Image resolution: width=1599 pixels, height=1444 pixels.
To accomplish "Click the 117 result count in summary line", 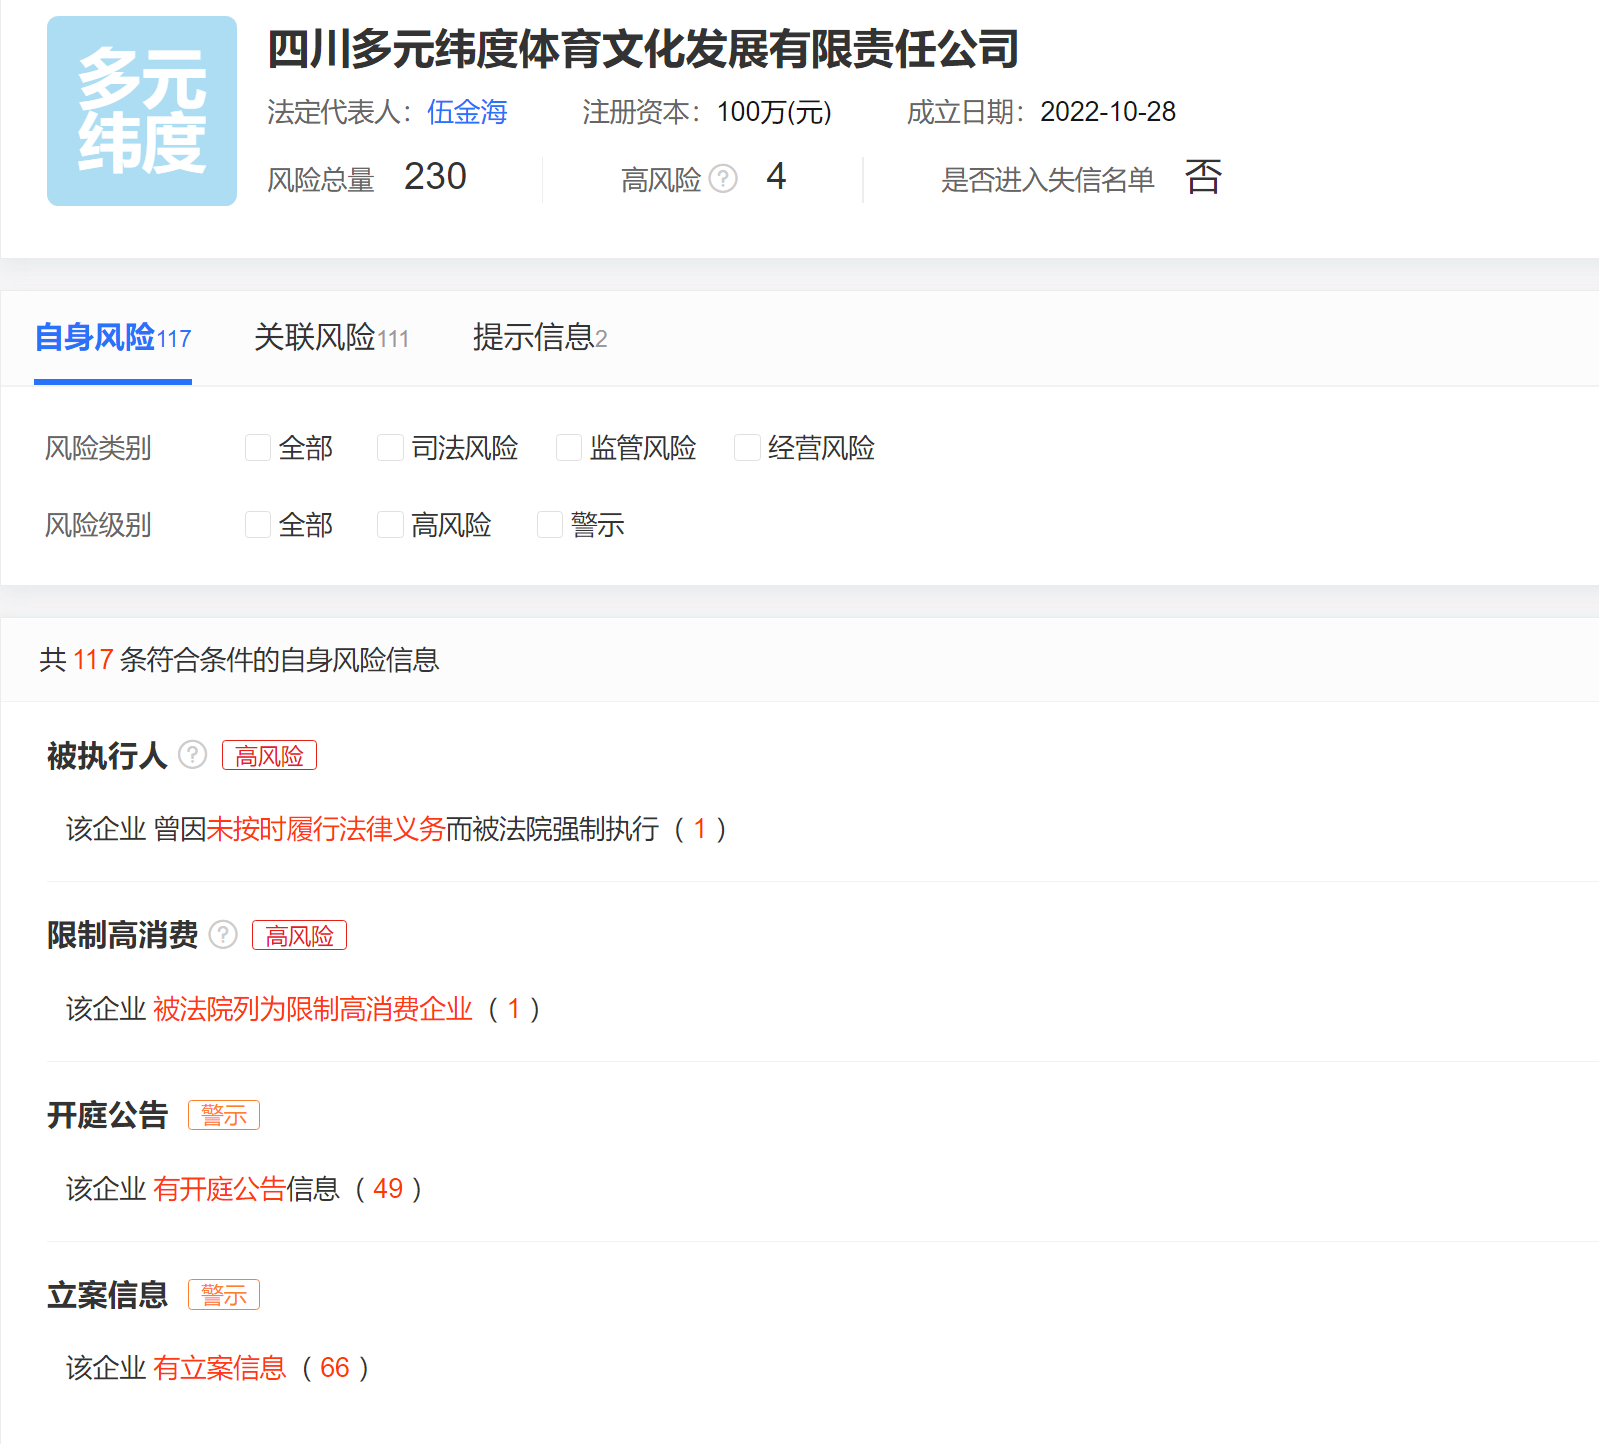I will click(x=93, y=660).
